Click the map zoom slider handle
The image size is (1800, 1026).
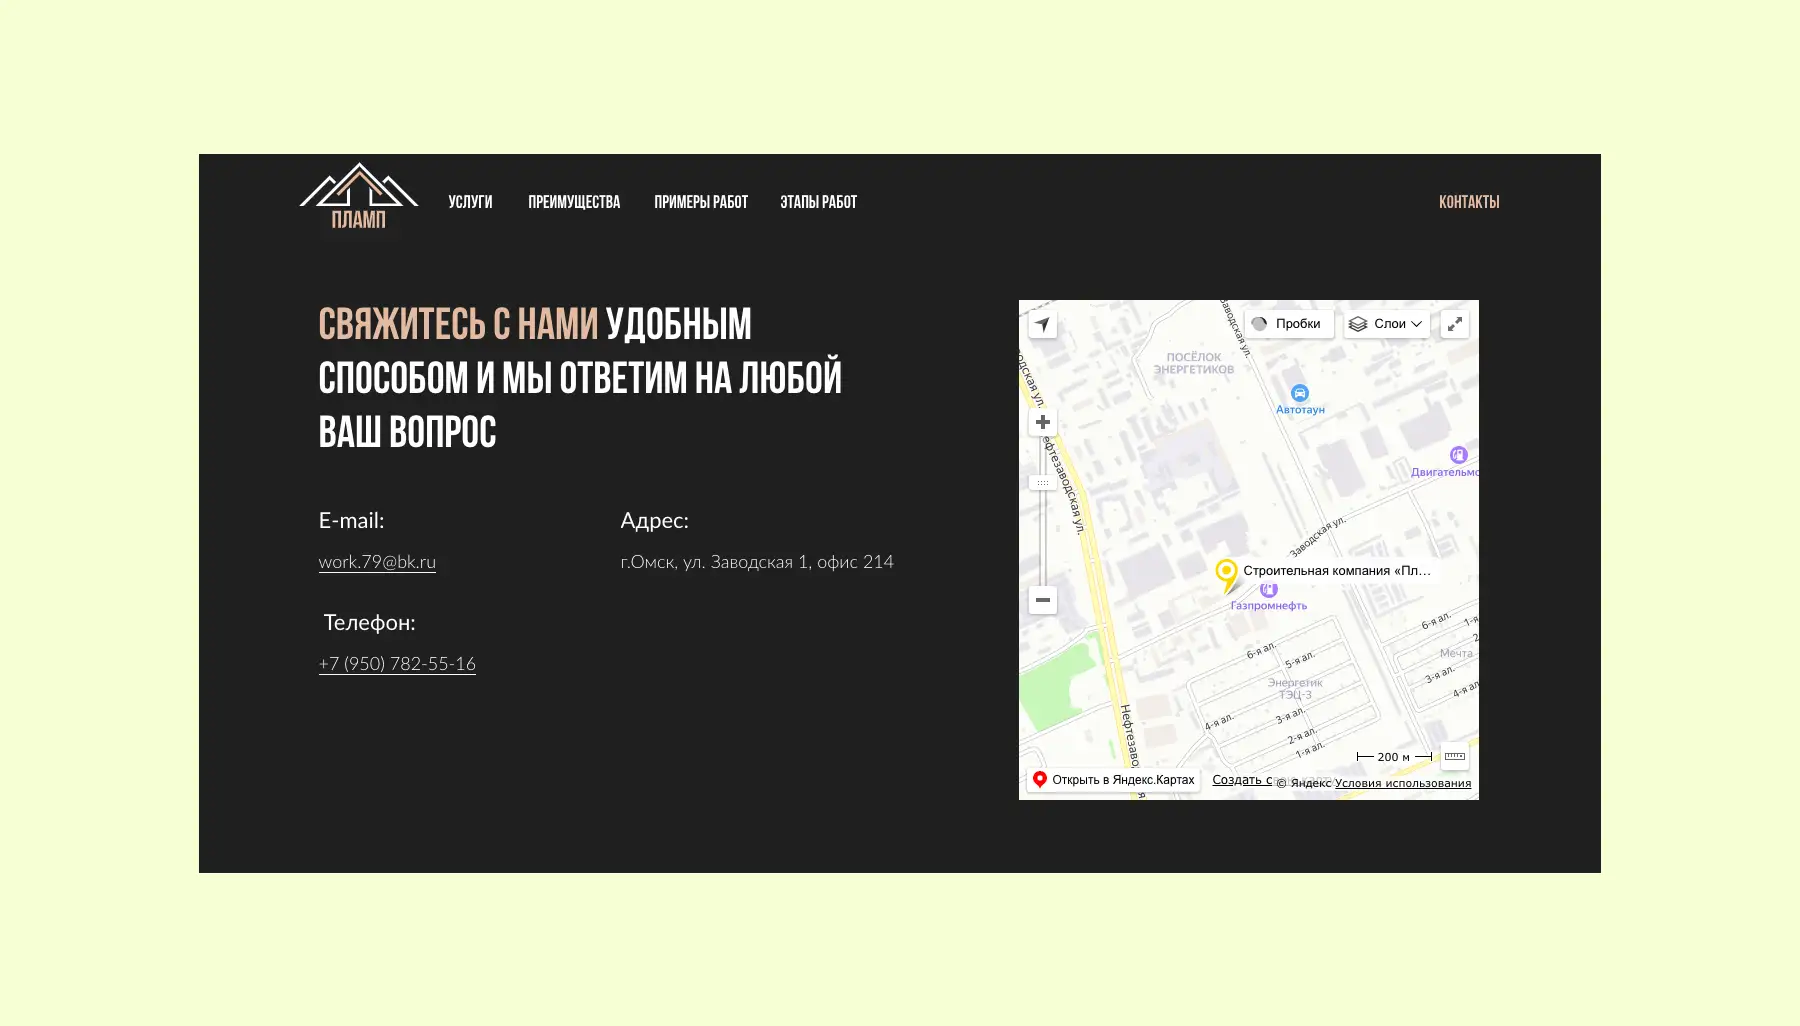[1043, 483]
